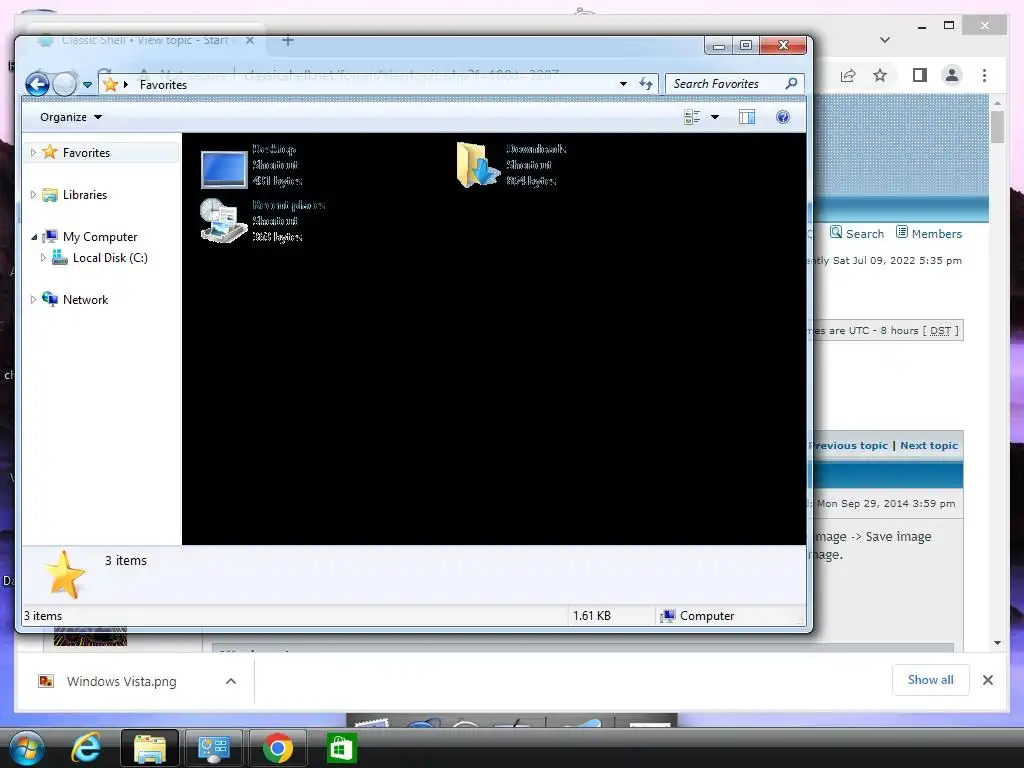
Task: Open the forum Members link
Action: (x=929, y=233)
